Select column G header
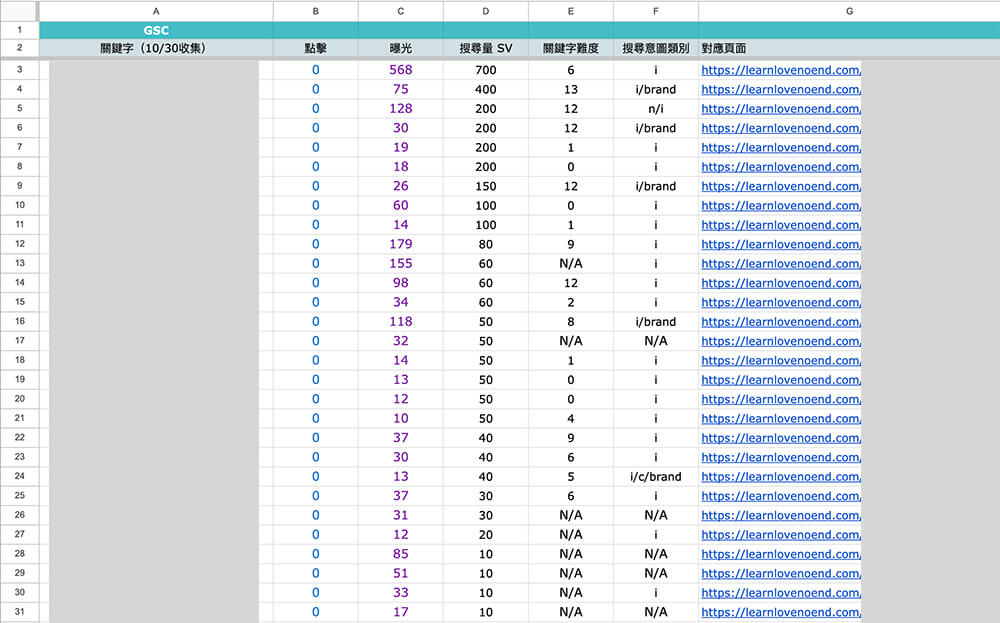 [849, 11]
